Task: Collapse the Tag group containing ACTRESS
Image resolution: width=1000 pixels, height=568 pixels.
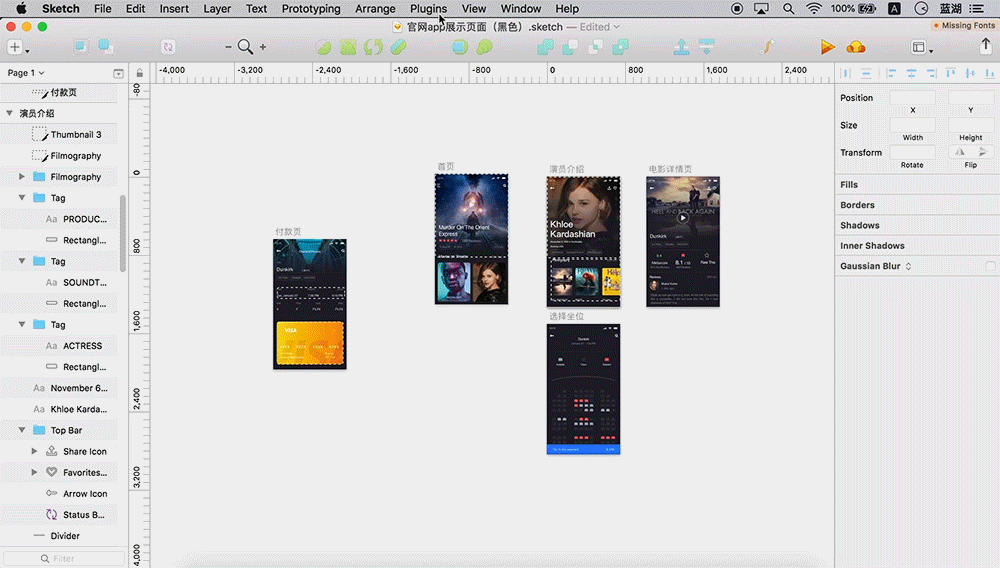Action: [x=22, y=324]
